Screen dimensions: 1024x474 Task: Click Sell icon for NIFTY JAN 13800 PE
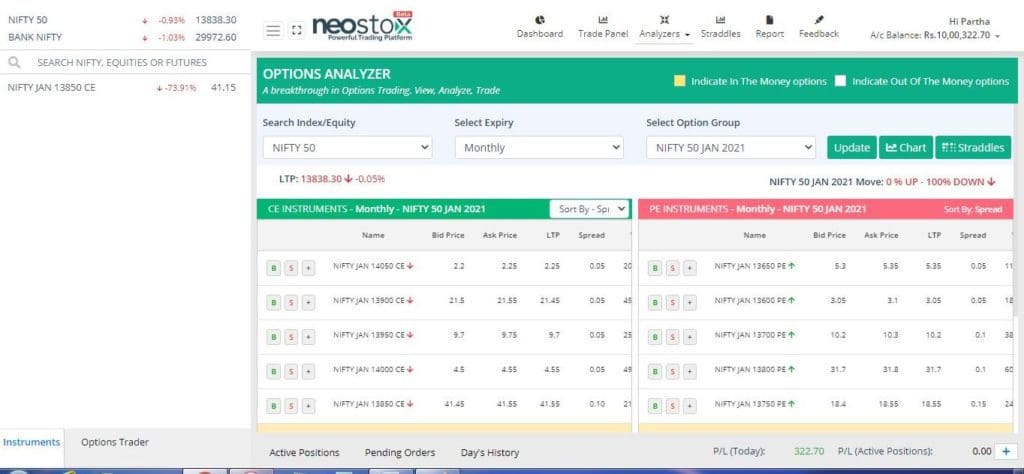click(x=673, y=371)
